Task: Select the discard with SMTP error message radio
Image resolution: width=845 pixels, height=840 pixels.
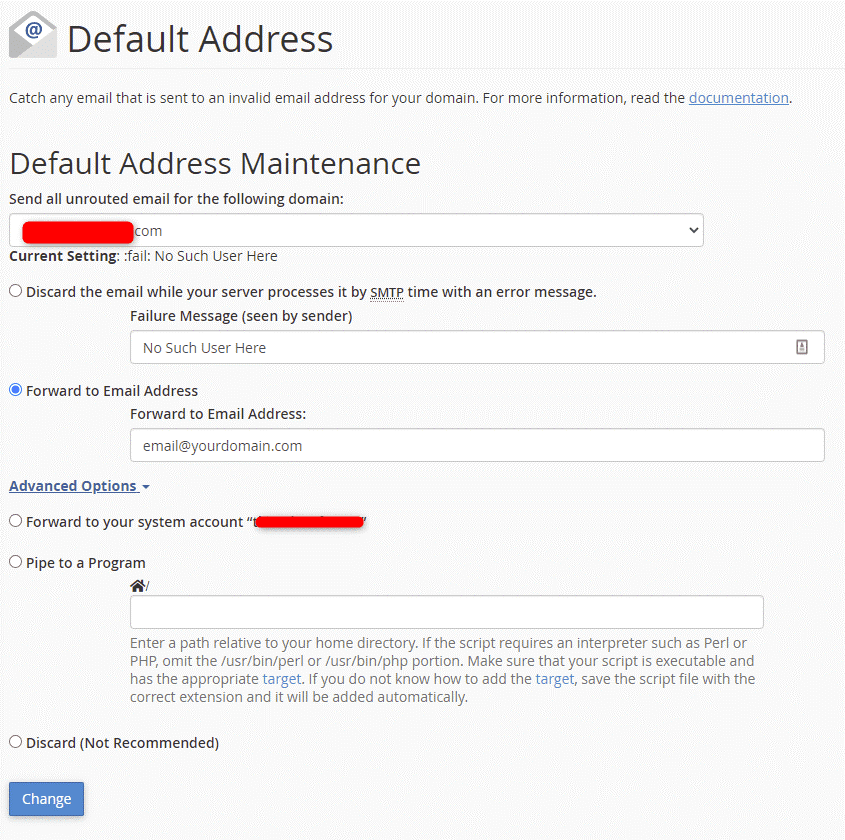Action: (x=16, y=291)
